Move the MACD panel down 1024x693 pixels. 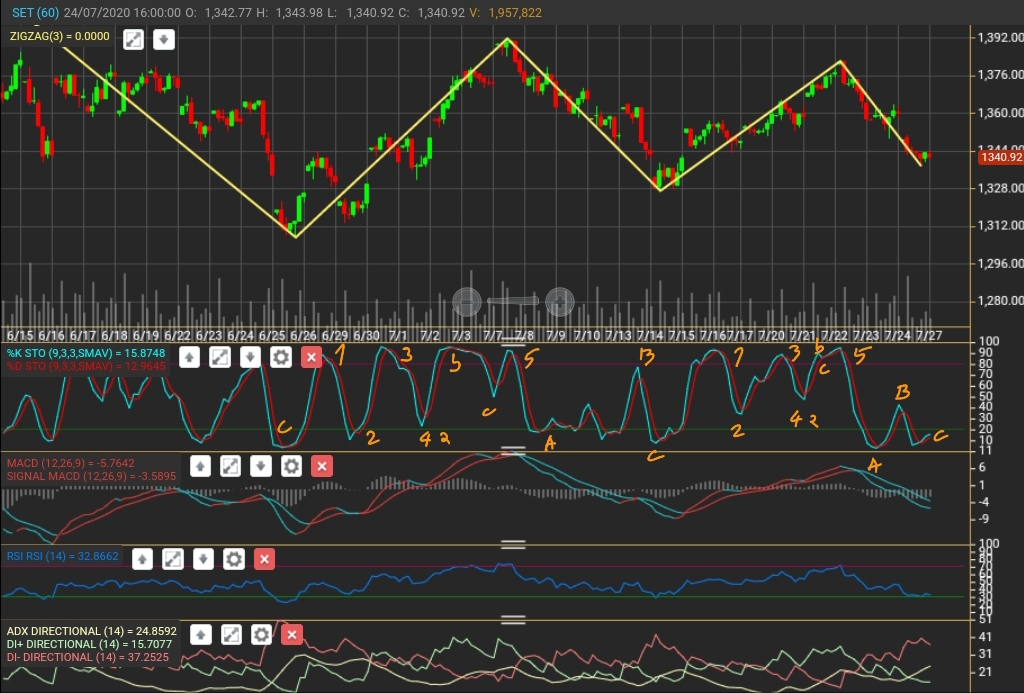tap(261, 466)
